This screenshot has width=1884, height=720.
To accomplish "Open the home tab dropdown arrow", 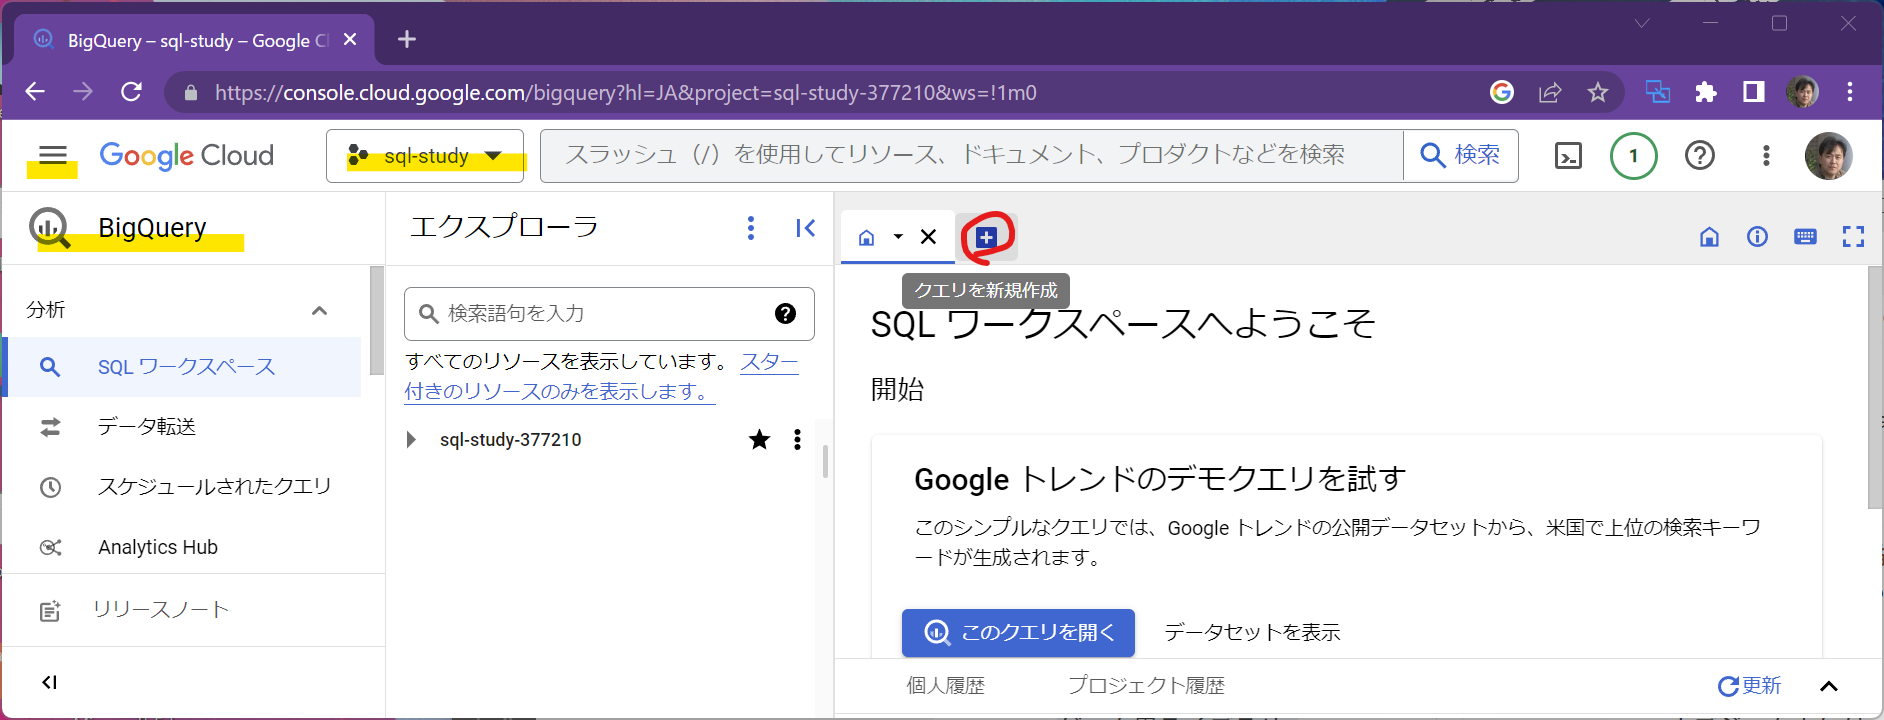I will point(898,237).
